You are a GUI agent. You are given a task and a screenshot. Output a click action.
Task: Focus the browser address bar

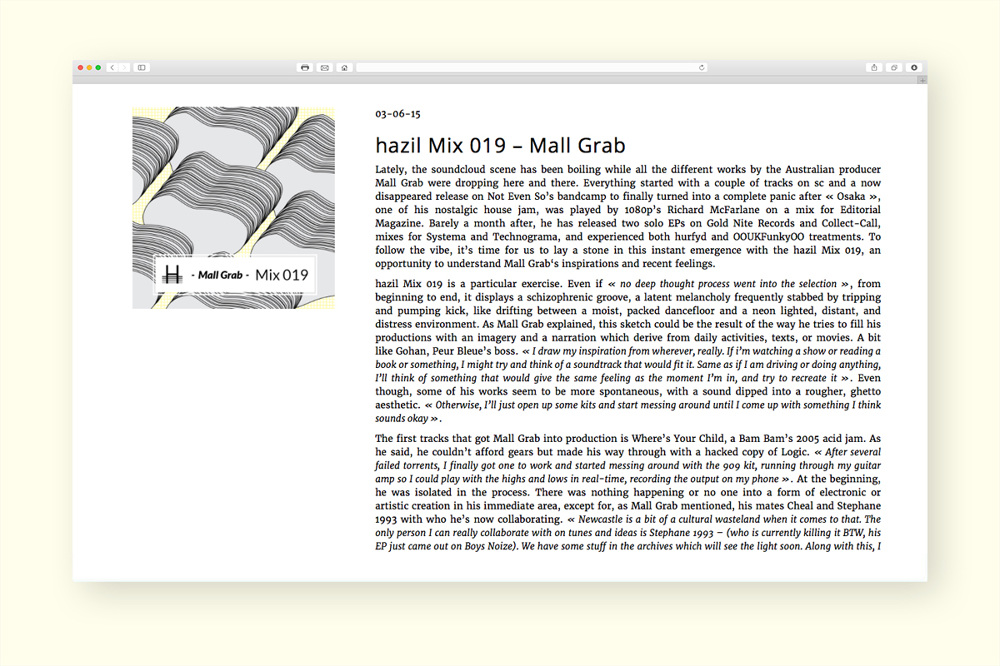tap(530, 68)
